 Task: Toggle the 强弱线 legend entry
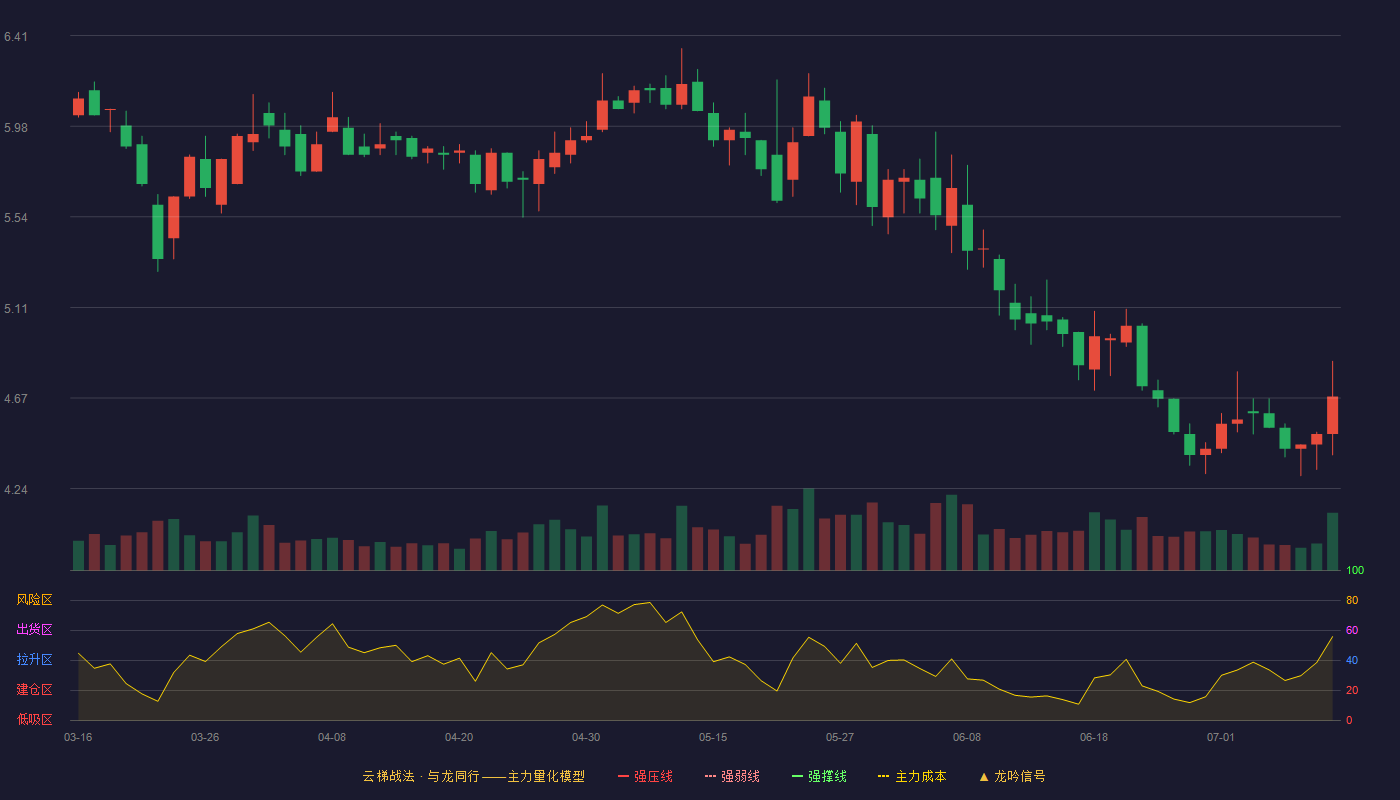[732, 776]
